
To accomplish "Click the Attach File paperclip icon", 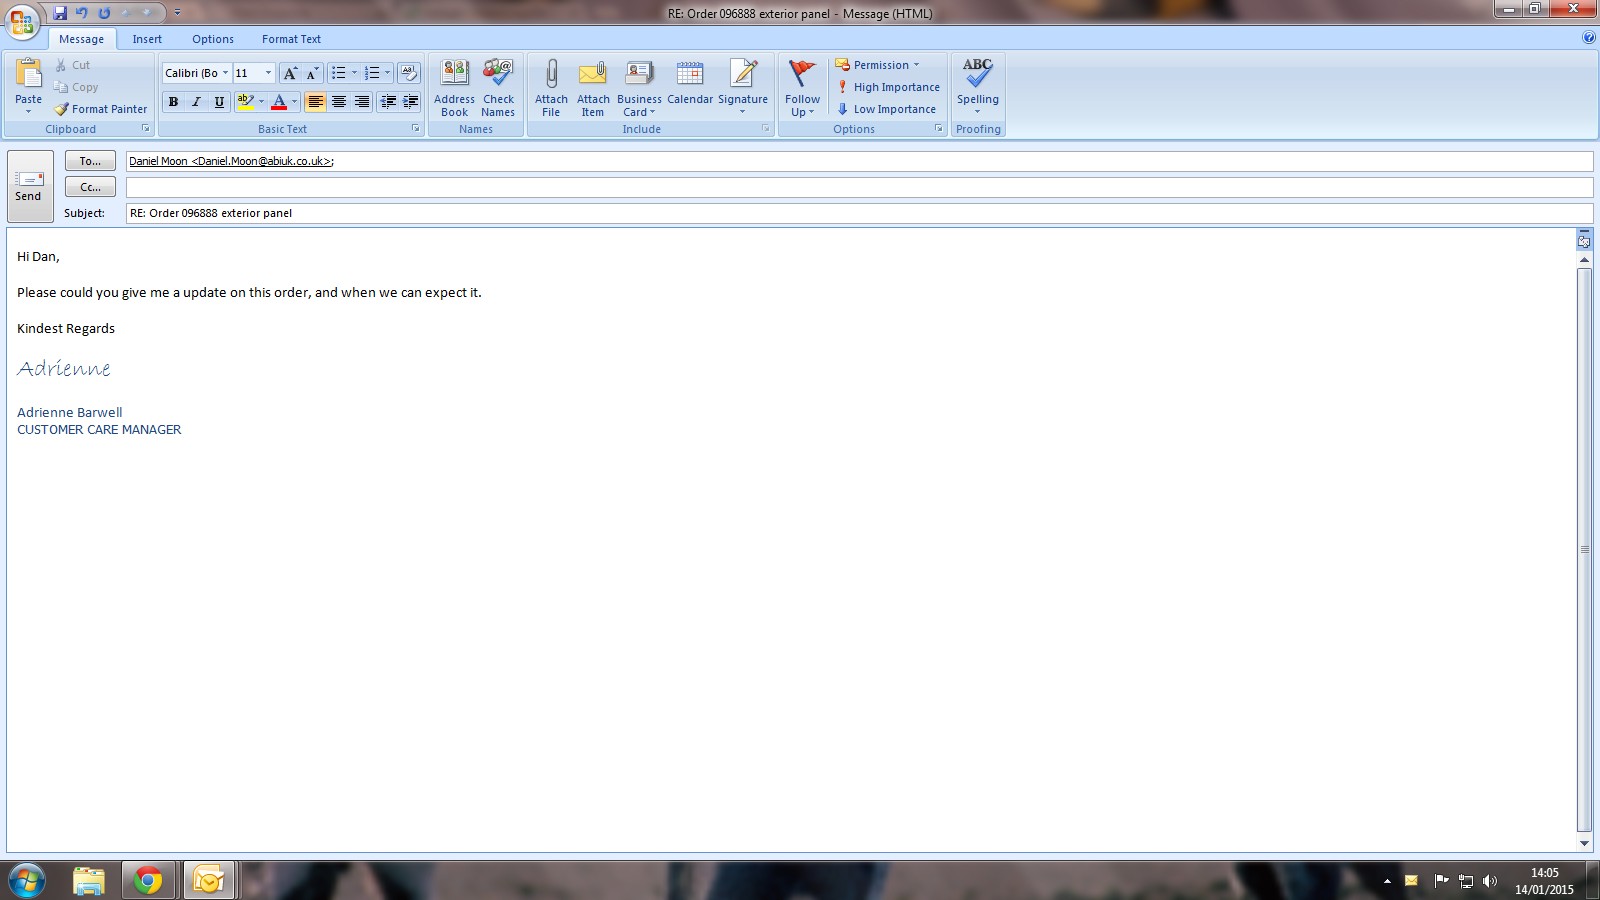I will tap(551, 75).
